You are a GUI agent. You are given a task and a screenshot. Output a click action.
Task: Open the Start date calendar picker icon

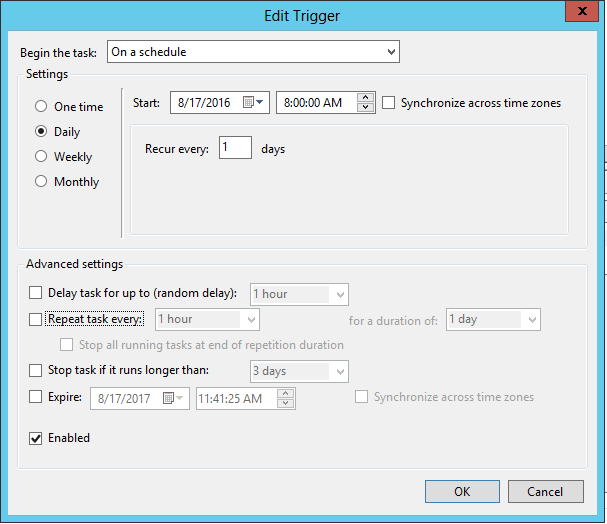[253, 103]
